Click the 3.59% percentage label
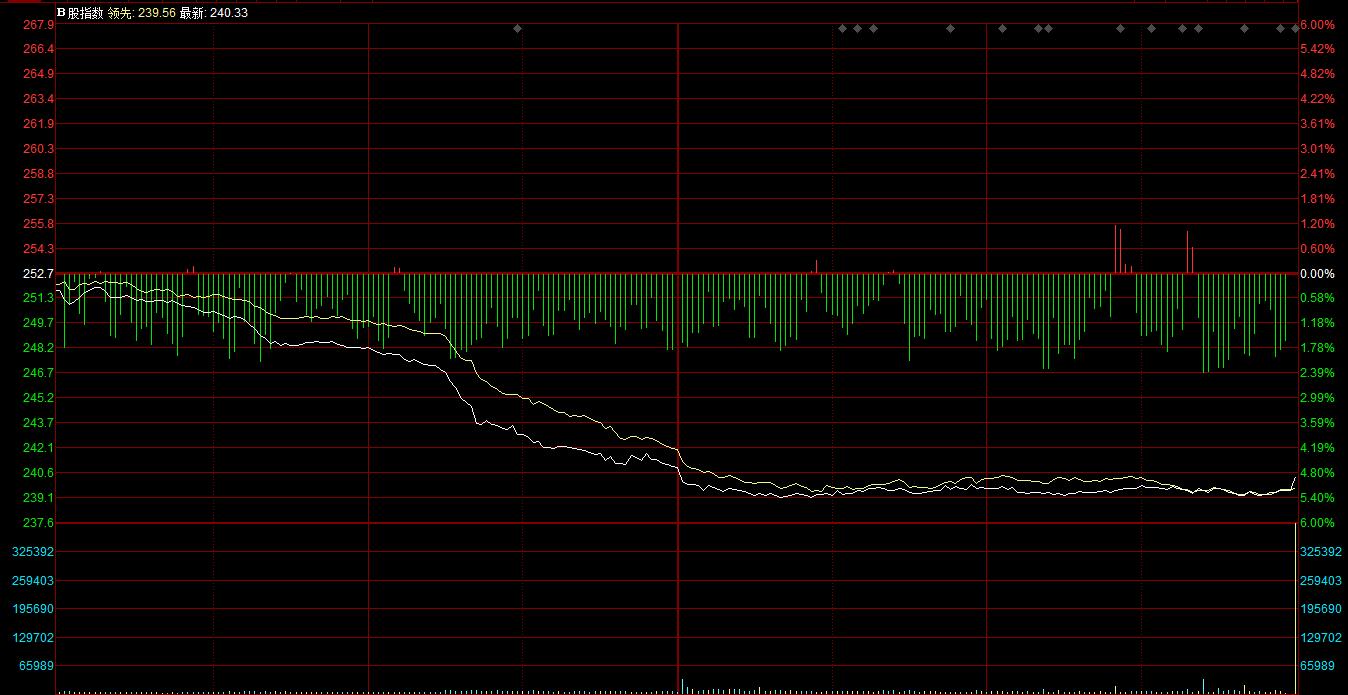Screen dimensions: 1348x695 [x=1317, y=423]
